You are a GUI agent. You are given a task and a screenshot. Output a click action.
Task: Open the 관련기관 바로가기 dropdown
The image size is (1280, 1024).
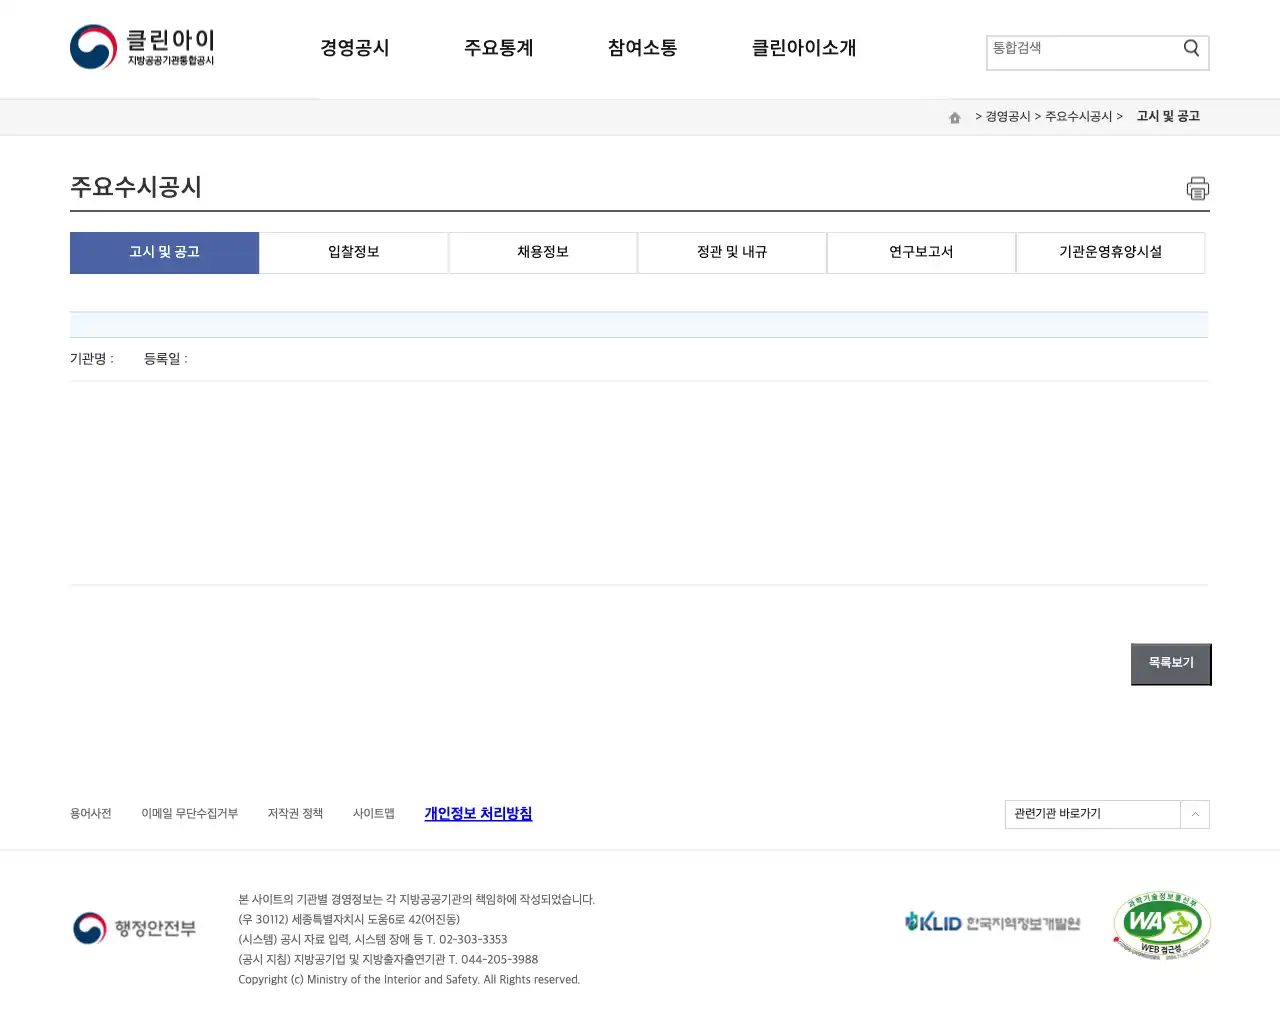pos(1090,814)
